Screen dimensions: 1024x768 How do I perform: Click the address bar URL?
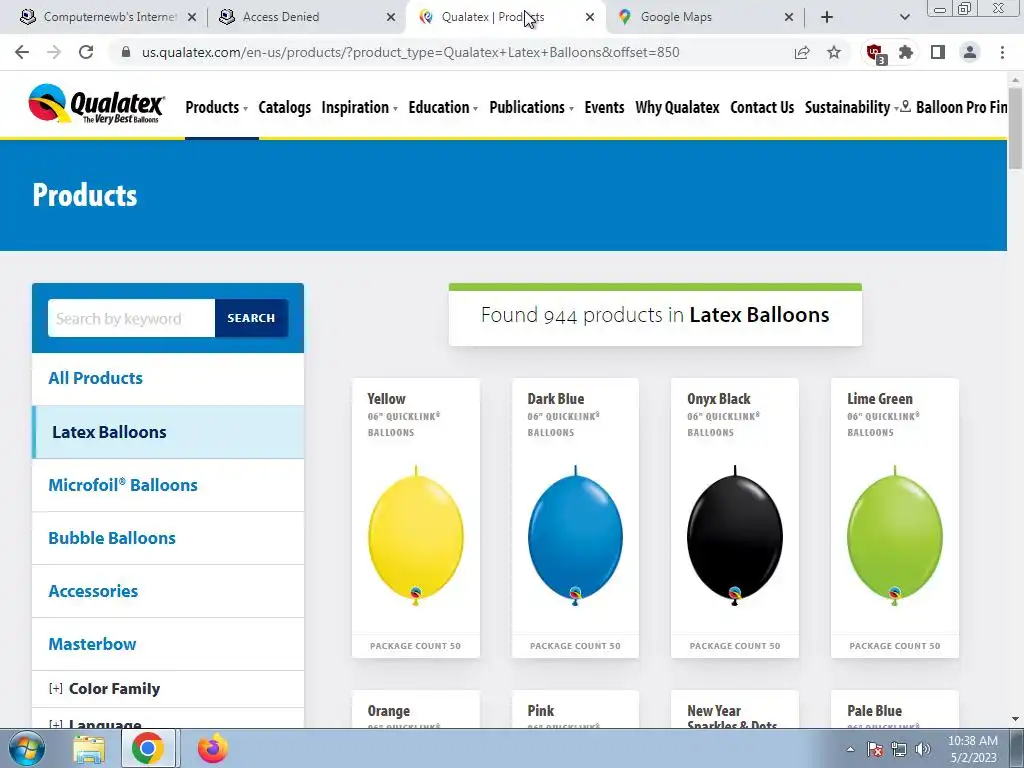[x=411, y=52]
